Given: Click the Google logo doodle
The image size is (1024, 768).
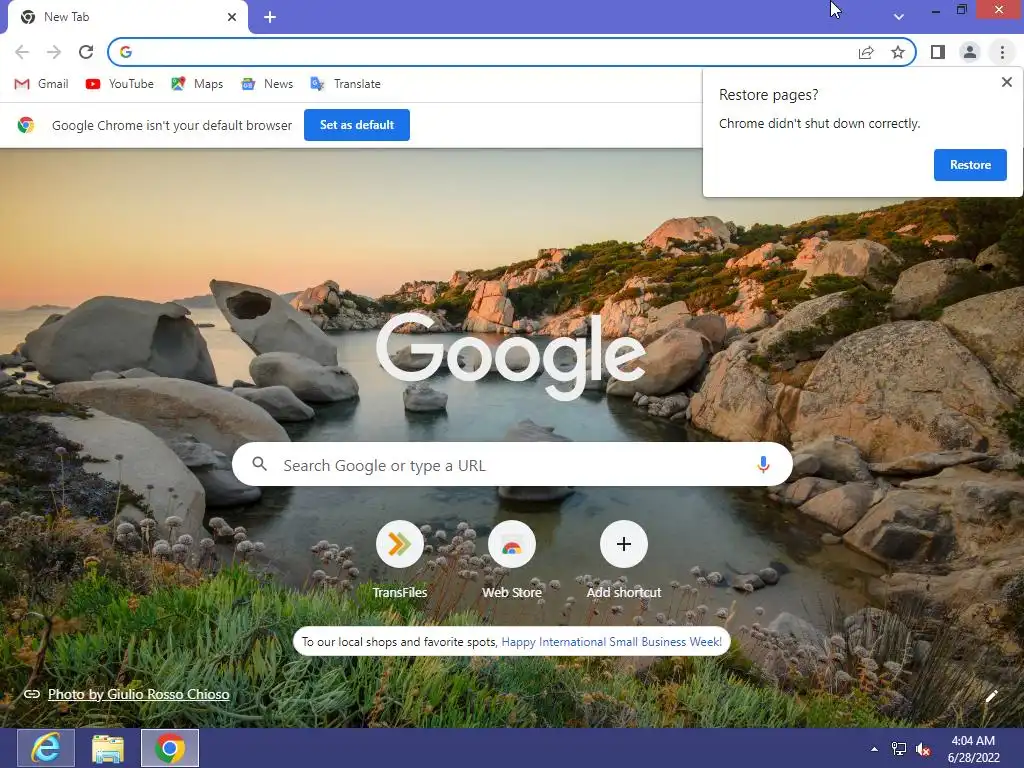Looking at the screenshot, I should 511,355.
